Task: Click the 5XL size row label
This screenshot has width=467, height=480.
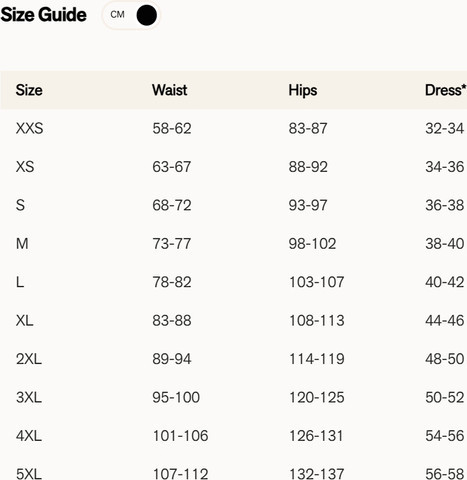Action: point(29,474)
